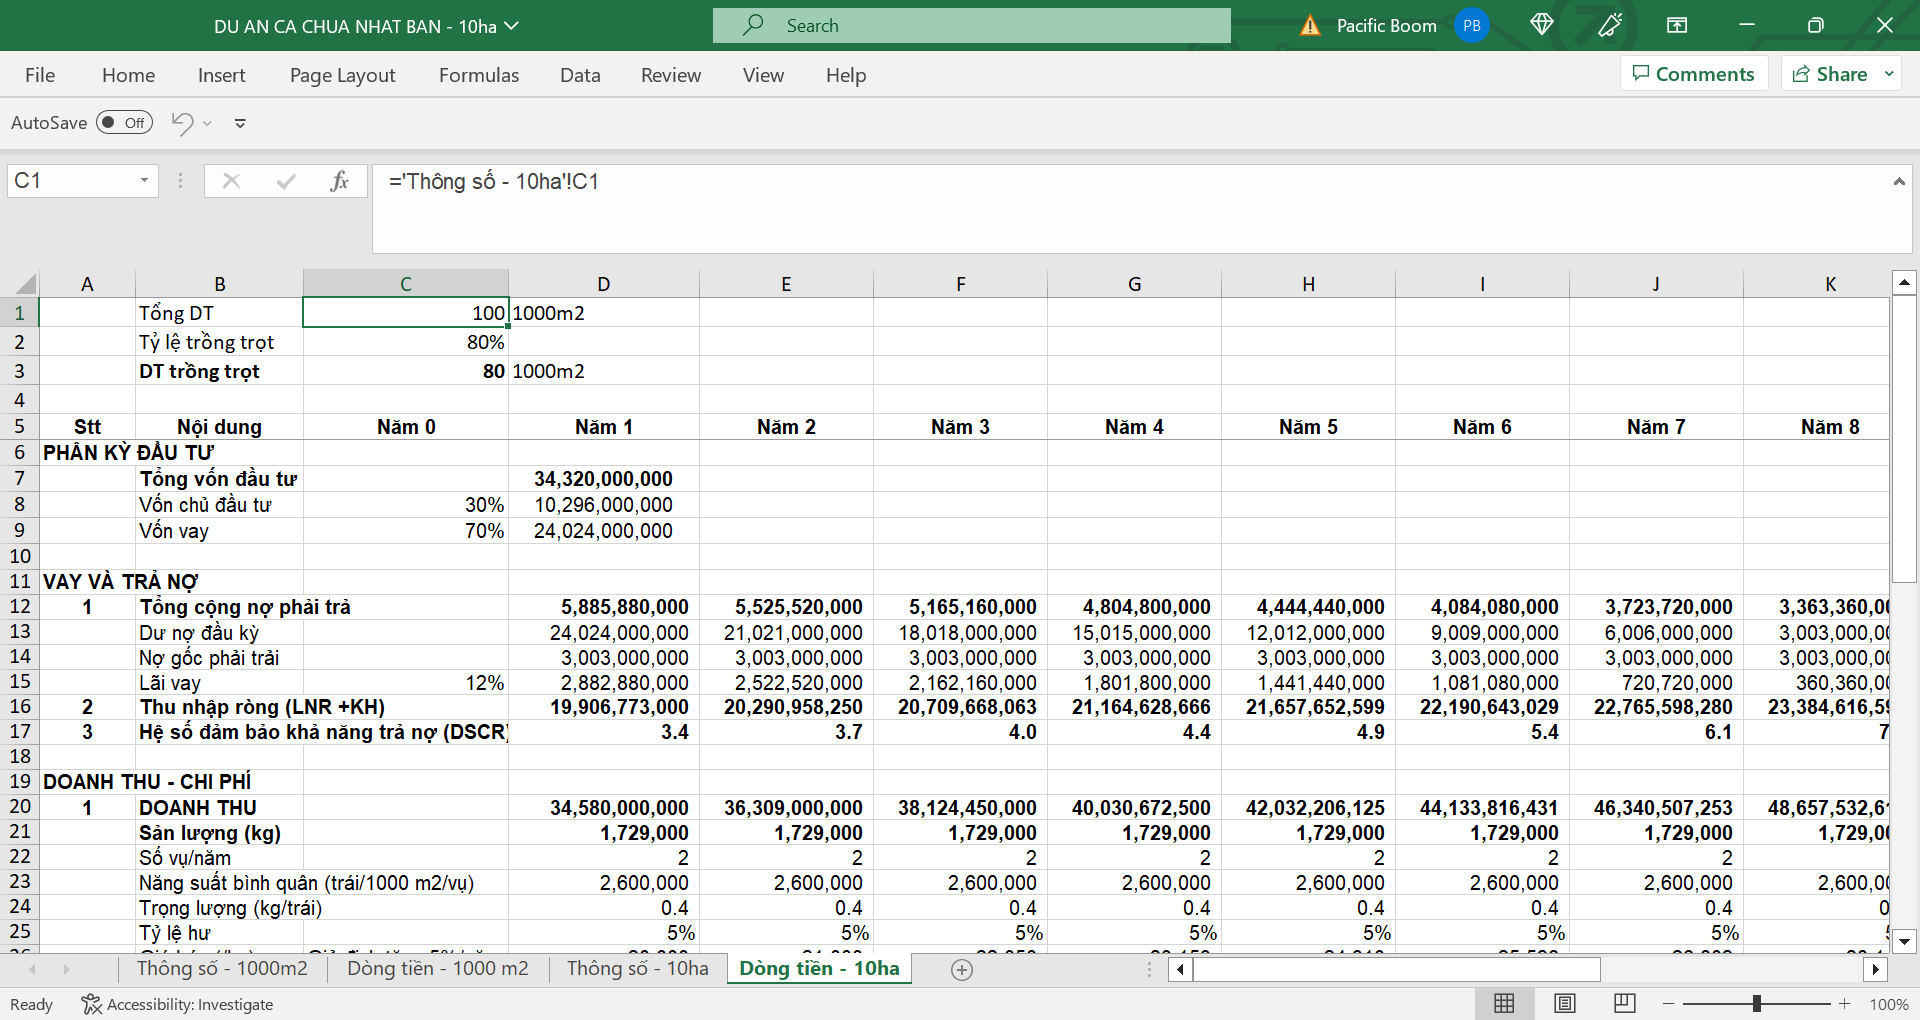Open the Share dropdown arrow
Viewport: 1920px width, 1020px height.
(1889, 74)
